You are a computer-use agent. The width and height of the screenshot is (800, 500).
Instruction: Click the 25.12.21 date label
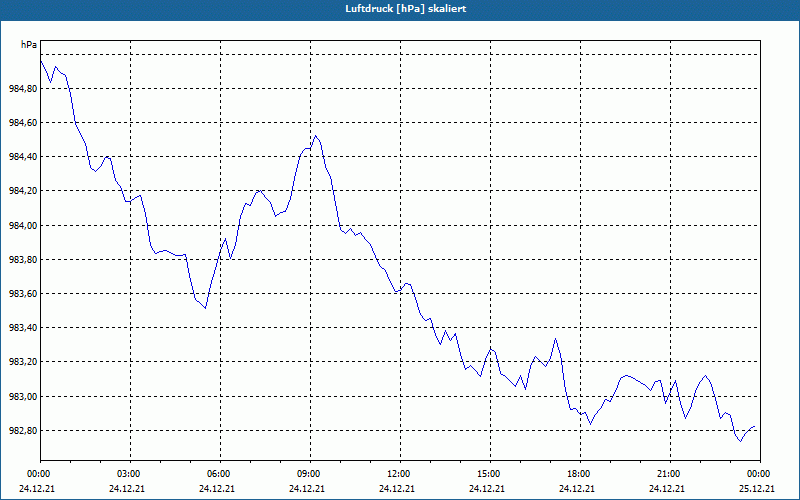tap(757, 488)
